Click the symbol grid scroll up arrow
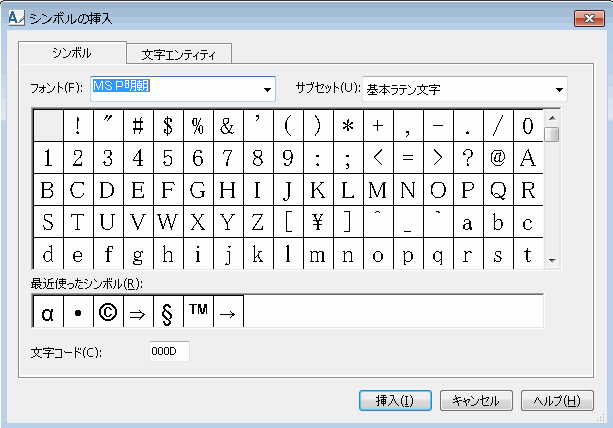The width and height of the screenshot is (613, 428). [x=552, y=118]
